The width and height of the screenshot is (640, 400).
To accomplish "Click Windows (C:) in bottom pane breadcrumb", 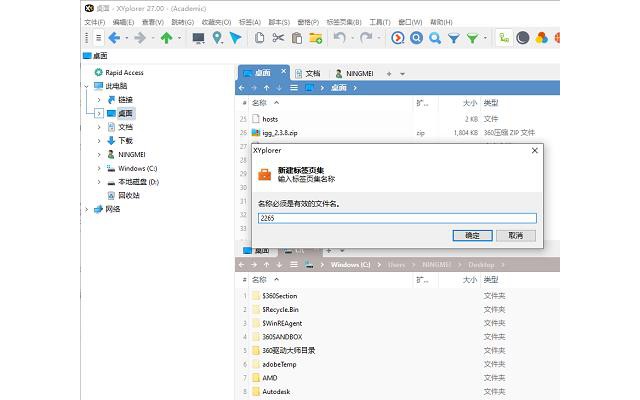I will (350, 265).
